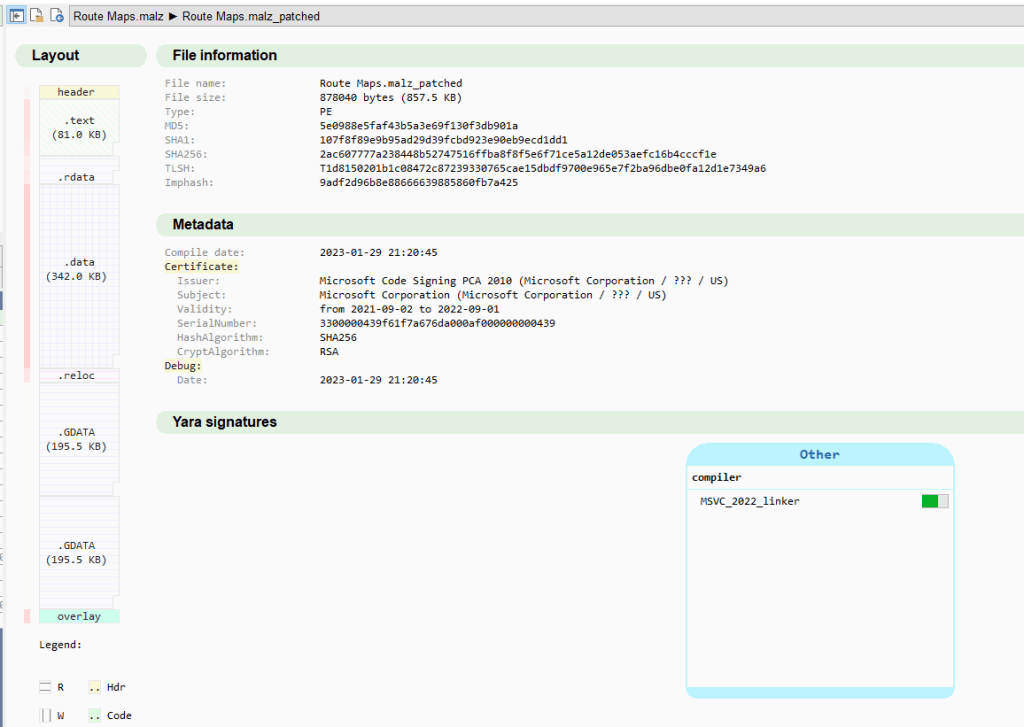Image resolution: width=1024 pixels, height=727 pixels.
Task: Select the .text section block
Action: (78, 127)
